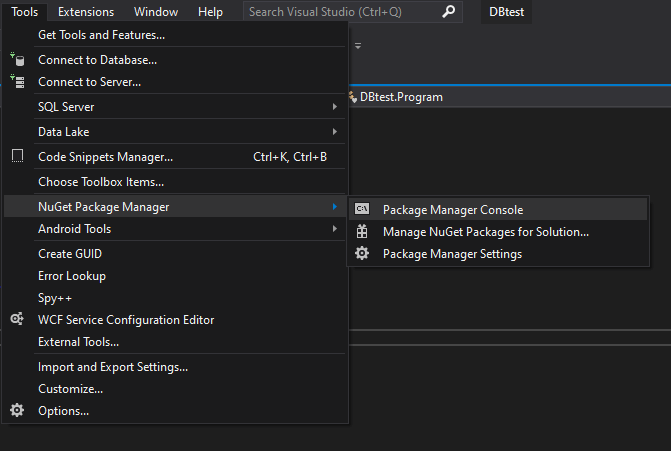Screen dimensions: 671x451
Task: Open the Data Lake menu entry
Action: pyautogui.click(x=175, y=131)
